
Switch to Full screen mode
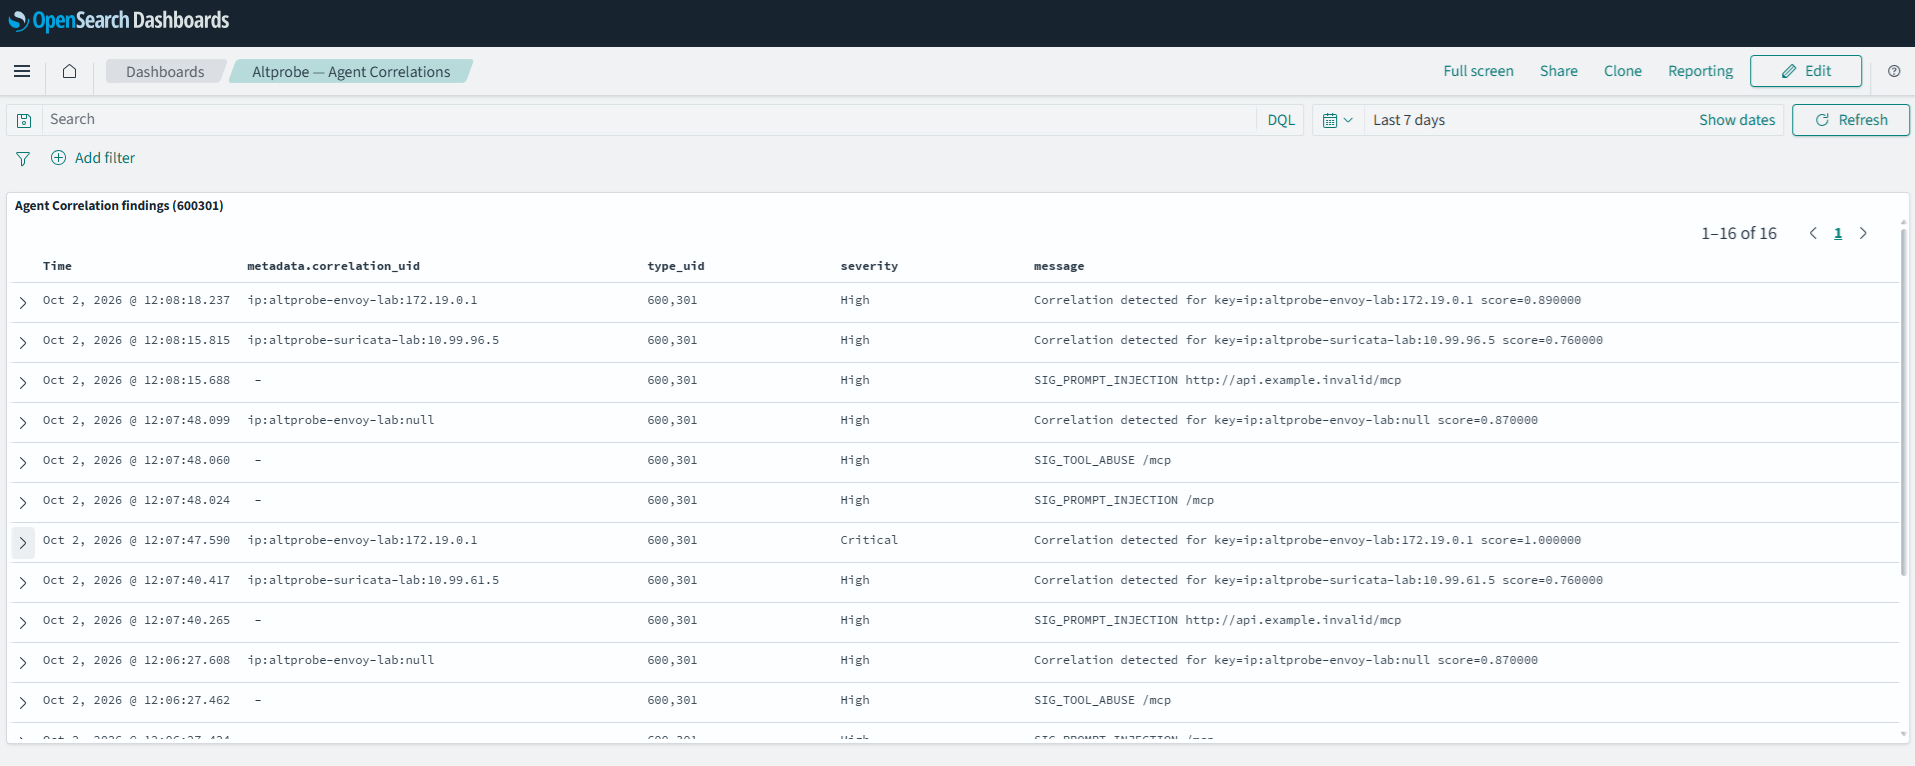point(1478,71)
